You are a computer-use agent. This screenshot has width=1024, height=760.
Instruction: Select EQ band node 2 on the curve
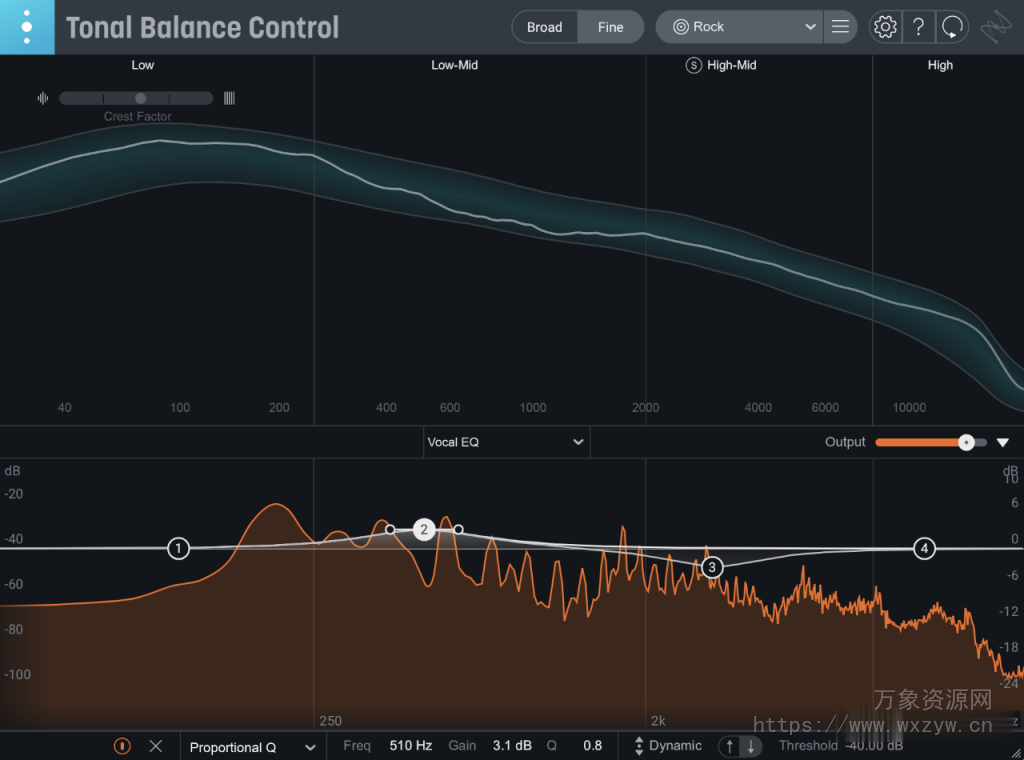coord(424,529)
